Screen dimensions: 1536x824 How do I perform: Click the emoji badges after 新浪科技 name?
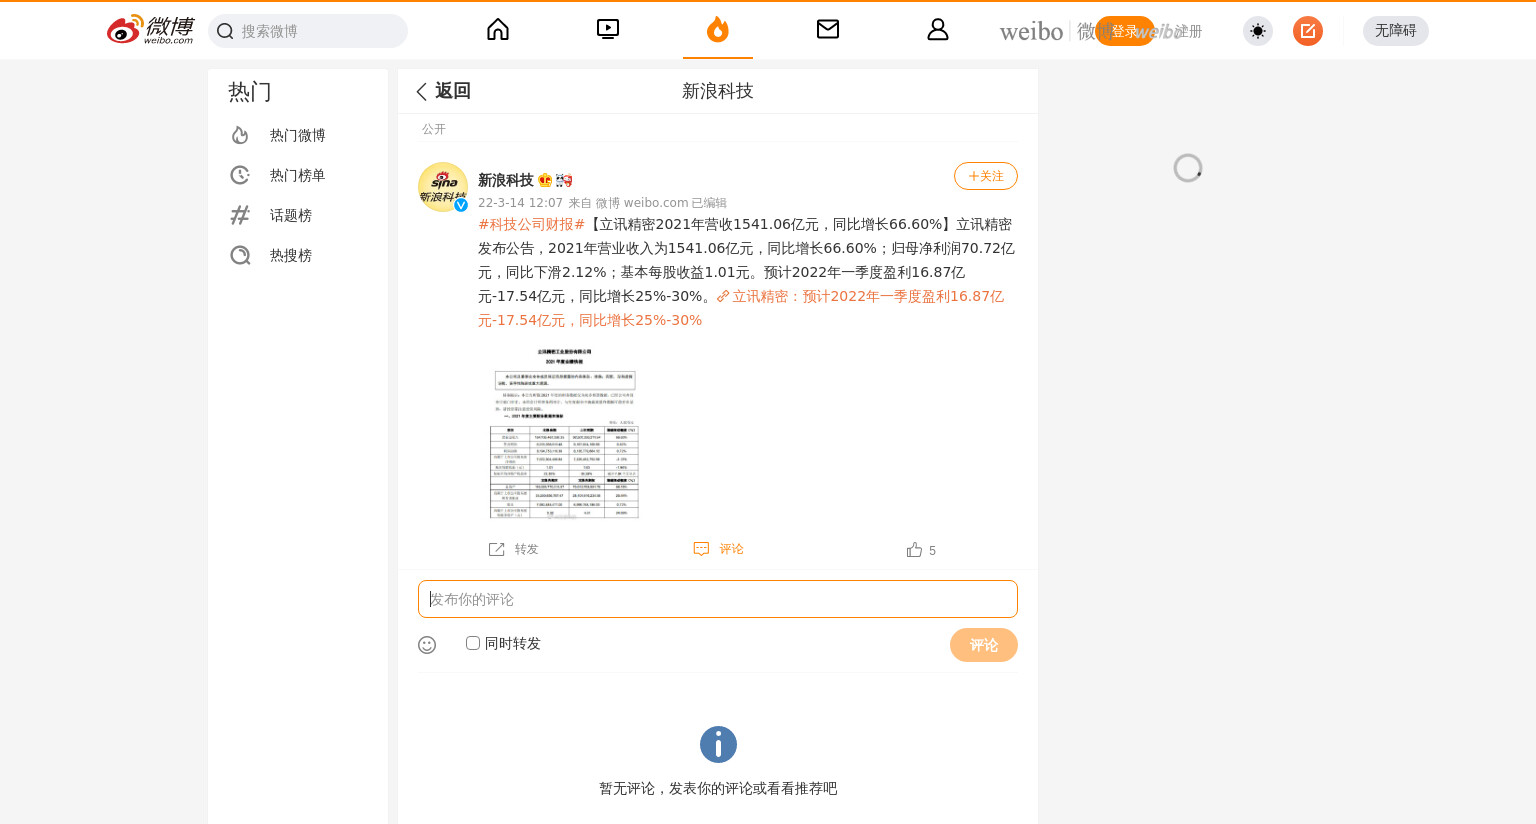click(555, 180)
